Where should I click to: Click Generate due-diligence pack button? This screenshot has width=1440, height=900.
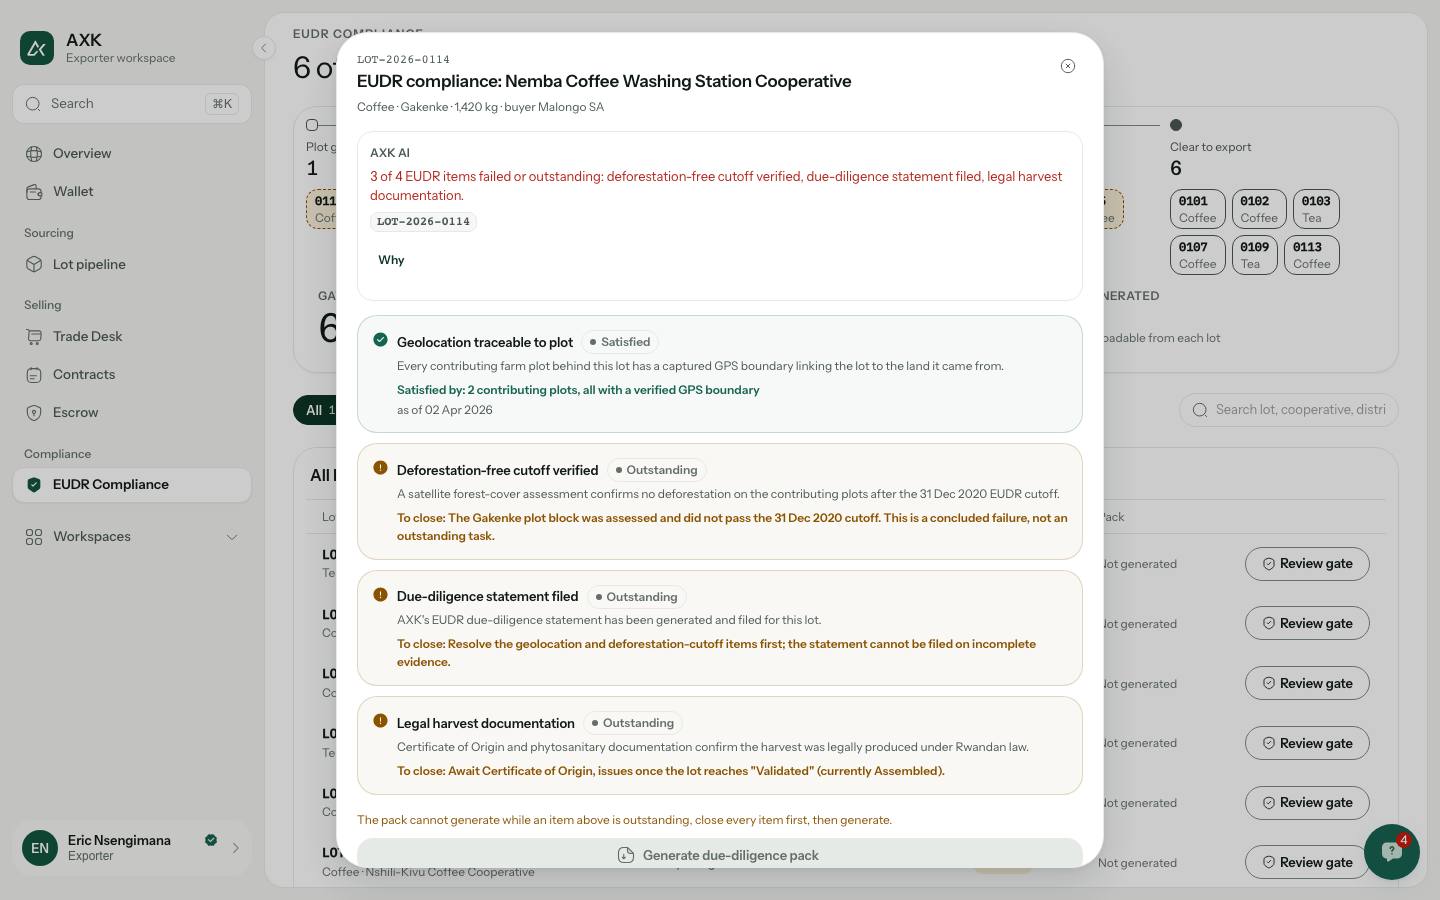coord(720,854)
